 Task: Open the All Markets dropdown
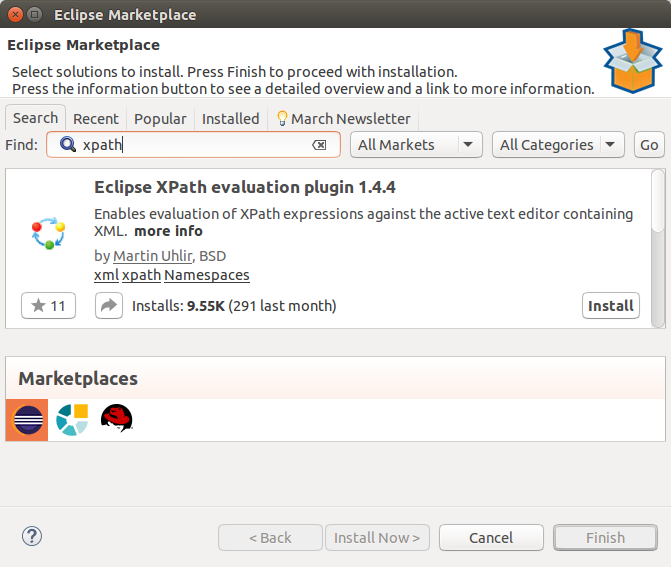[x=416, y=145]
